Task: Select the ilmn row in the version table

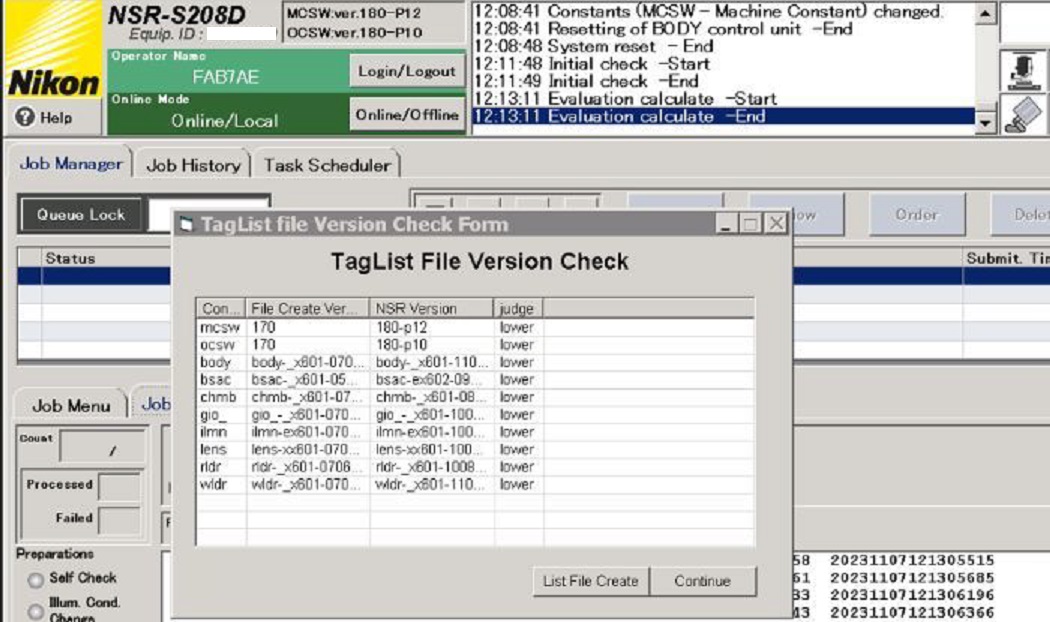Action: coord(475,432)
